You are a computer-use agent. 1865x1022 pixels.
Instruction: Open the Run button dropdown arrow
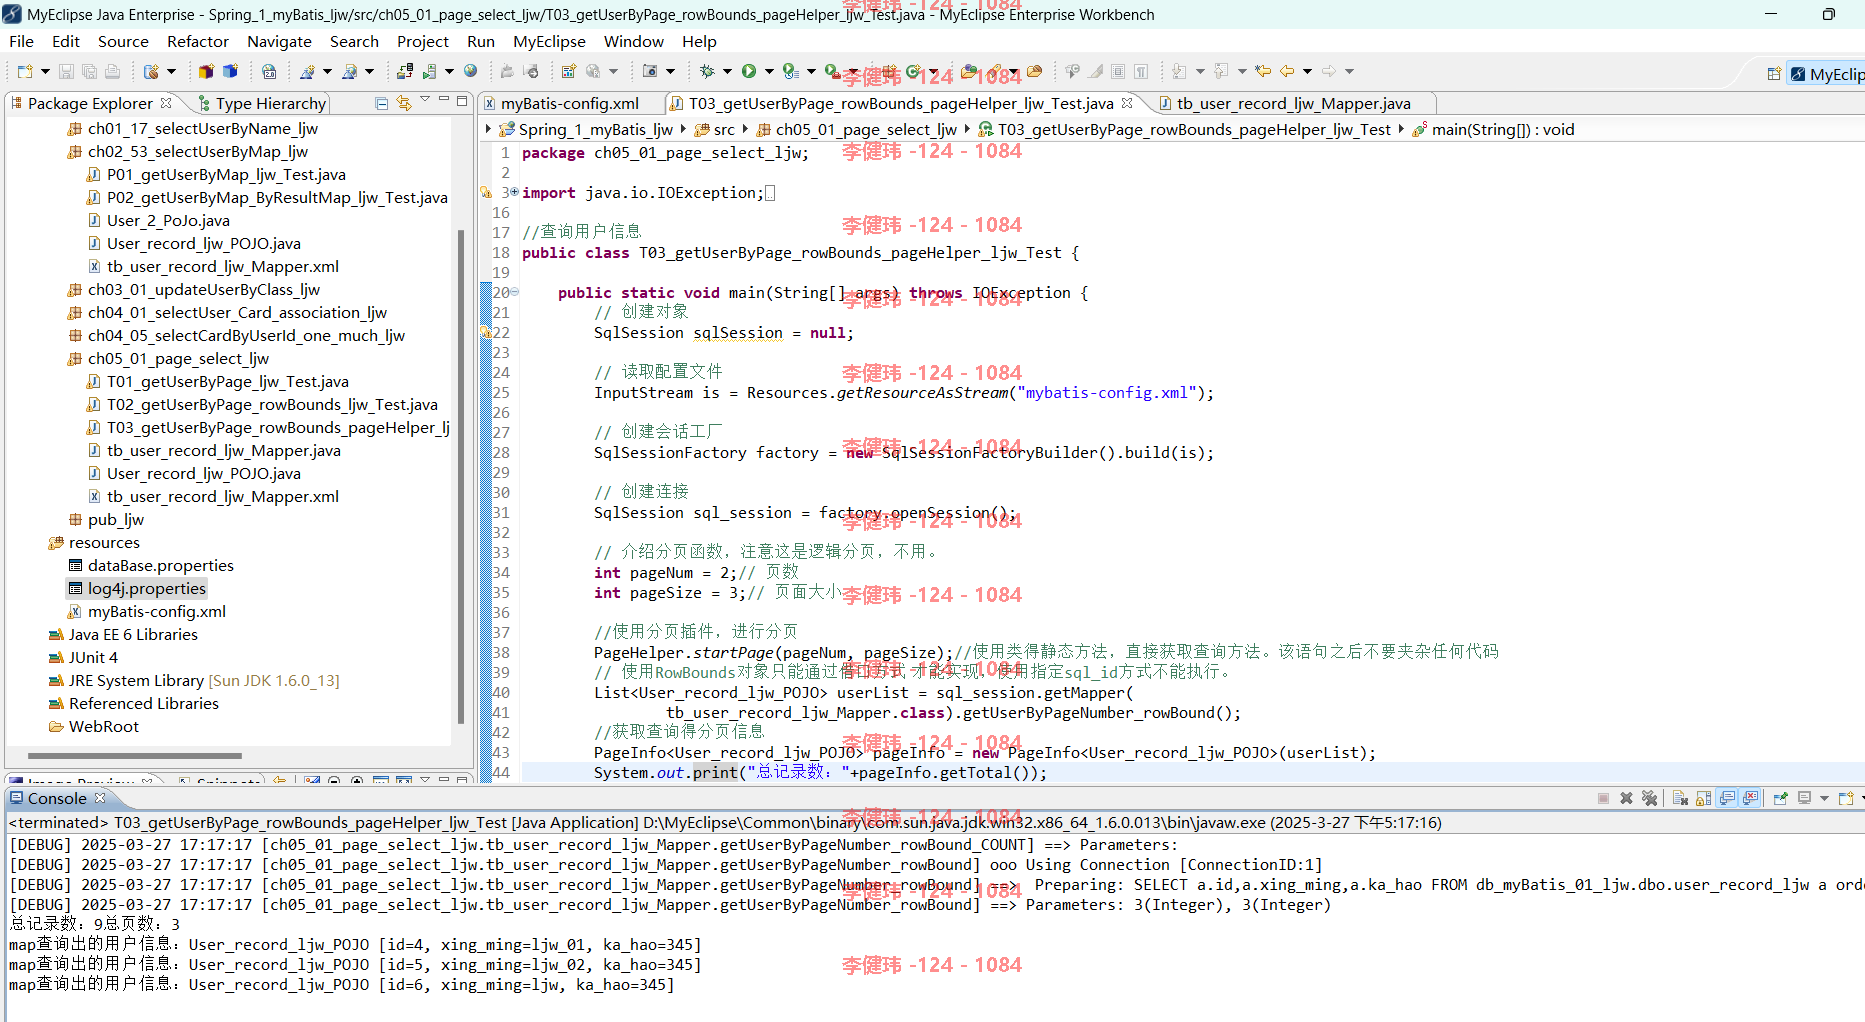click(x=769, y=72)
